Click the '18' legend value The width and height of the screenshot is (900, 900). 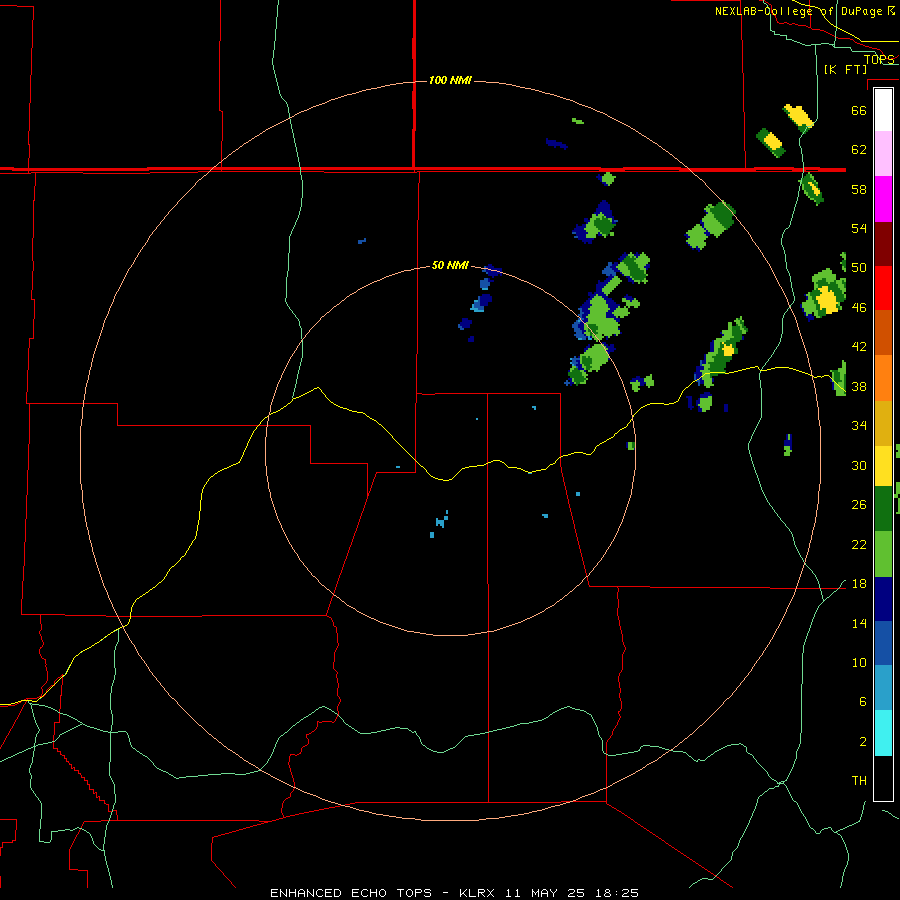coord(859,584)
